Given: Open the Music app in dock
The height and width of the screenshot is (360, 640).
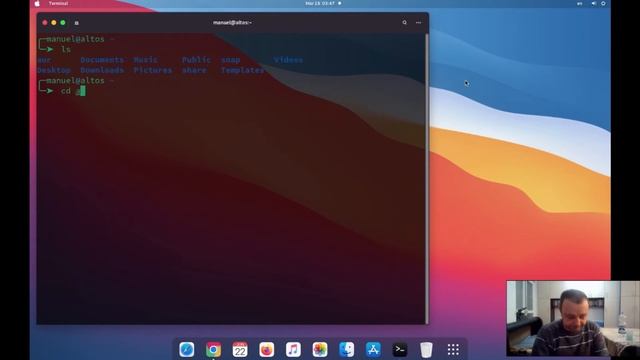Looking at the screenshot, I should pos(293,349).
